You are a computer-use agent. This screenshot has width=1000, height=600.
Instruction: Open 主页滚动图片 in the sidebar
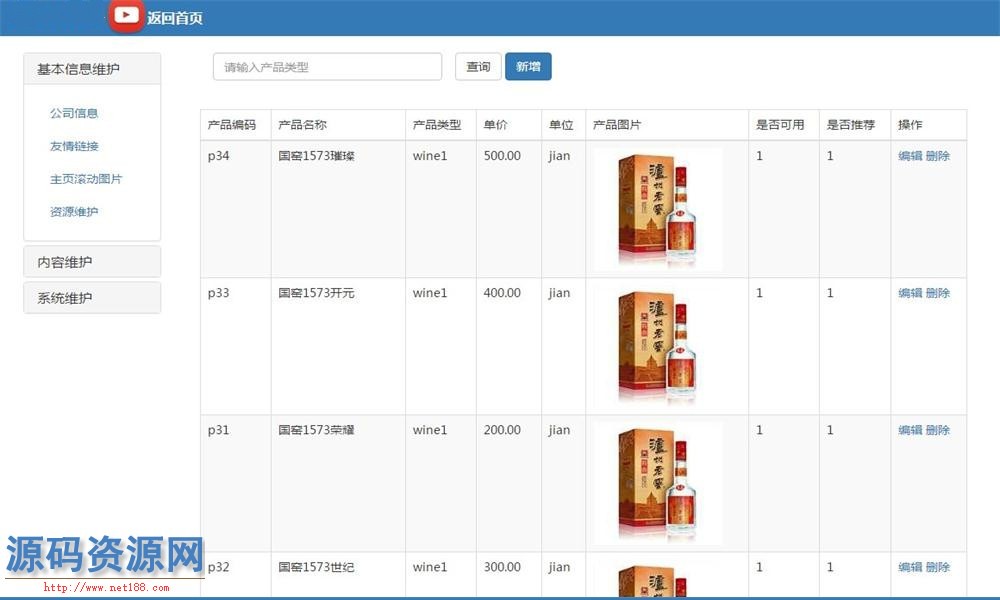click(x=86, y=179)
